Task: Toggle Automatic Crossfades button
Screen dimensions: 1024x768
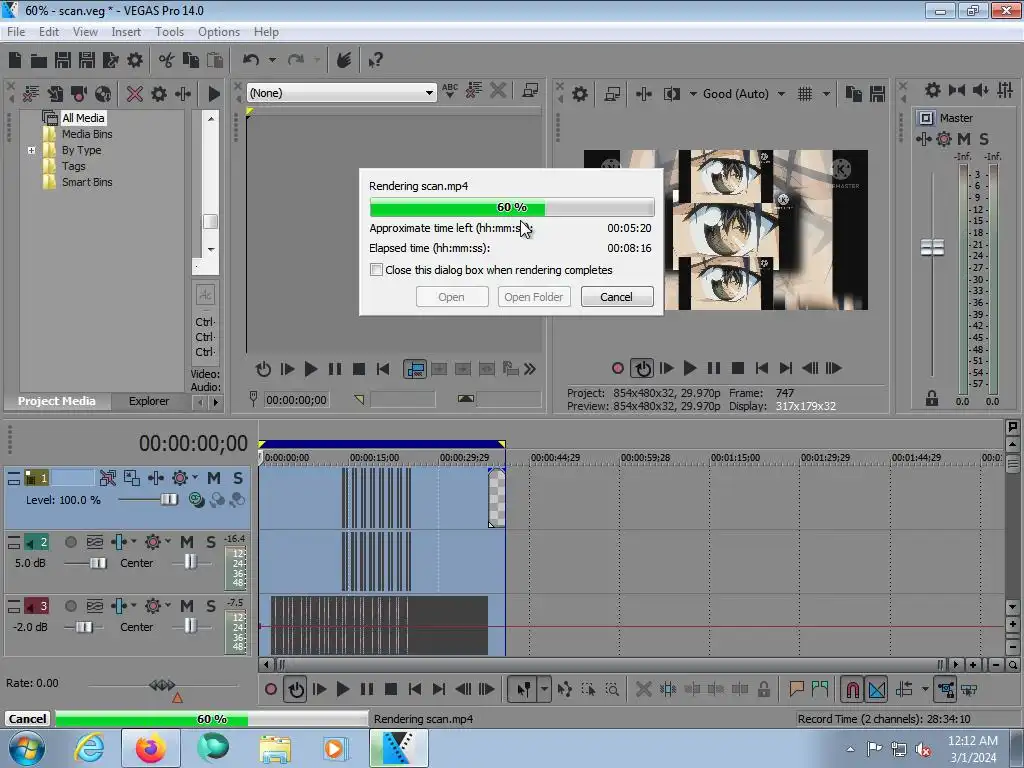Action: pos(877,689)
